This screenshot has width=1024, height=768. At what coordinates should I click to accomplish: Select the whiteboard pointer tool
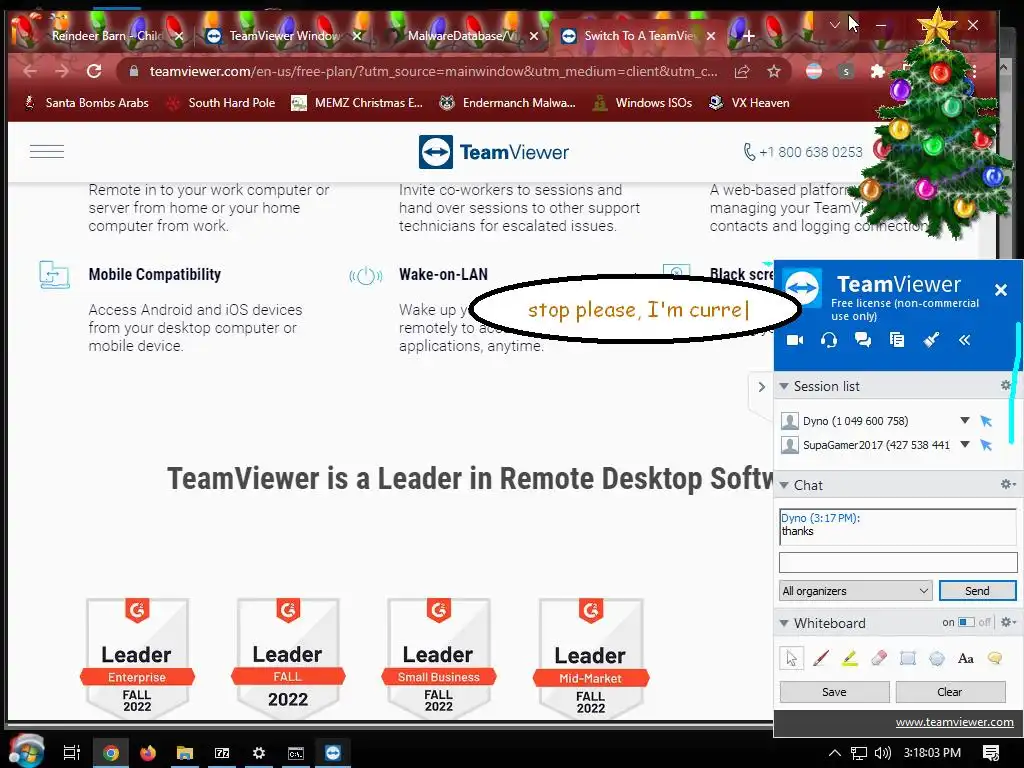(792, 658)
